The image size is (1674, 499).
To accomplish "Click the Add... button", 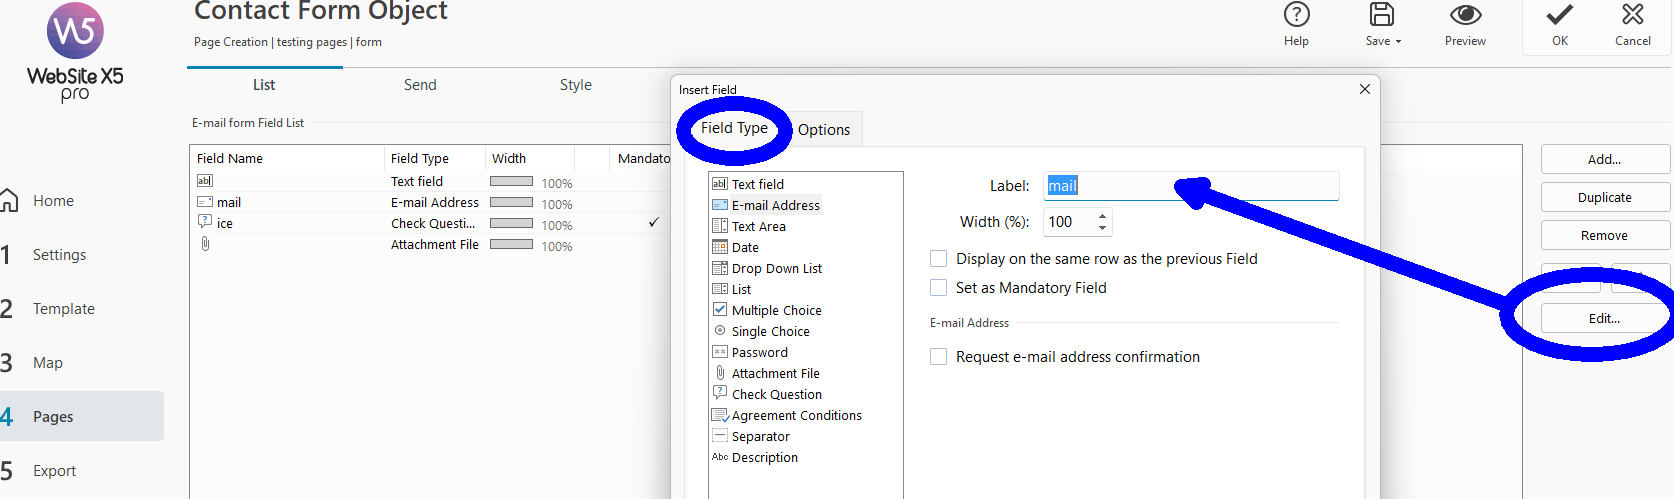I will [x=1604, y=159].
